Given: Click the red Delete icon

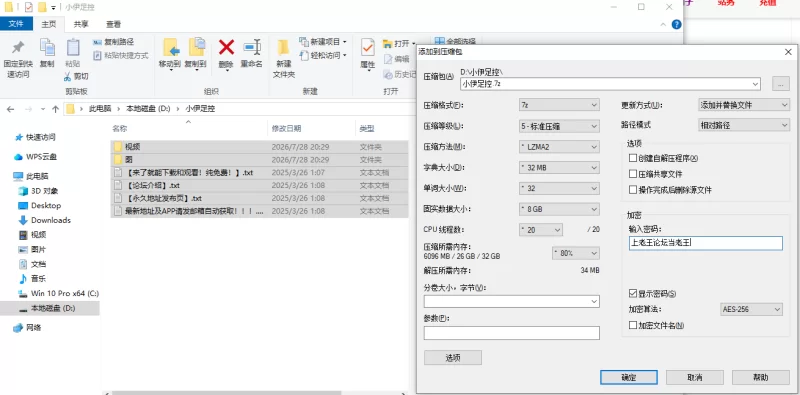Looking at the screenshot, I should click(x=226, y=47).
